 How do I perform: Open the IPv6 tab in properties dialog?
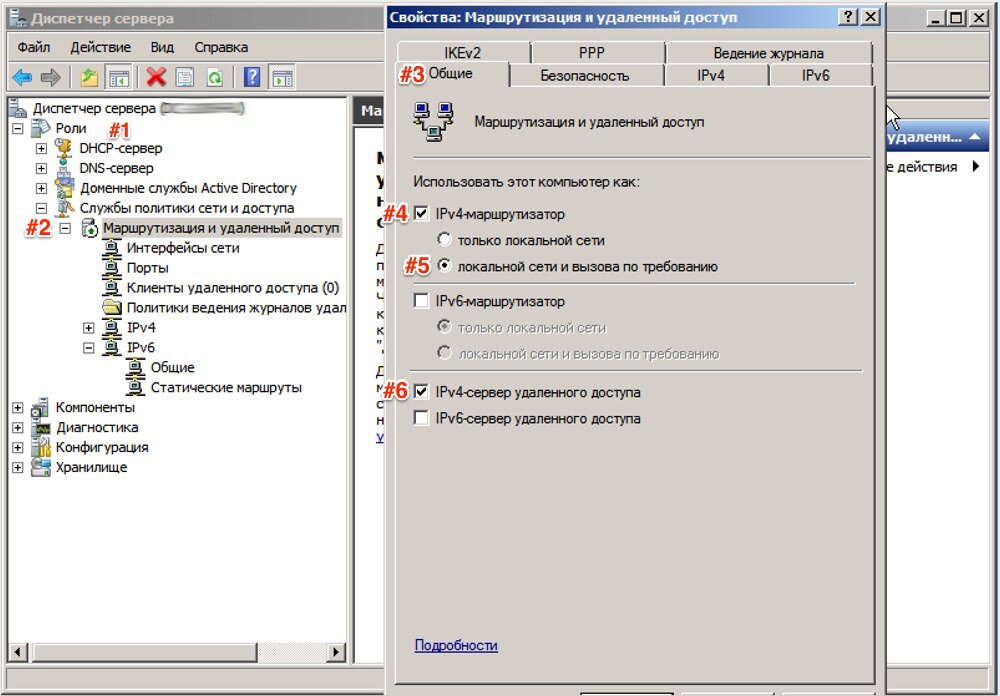click(816, 75)
